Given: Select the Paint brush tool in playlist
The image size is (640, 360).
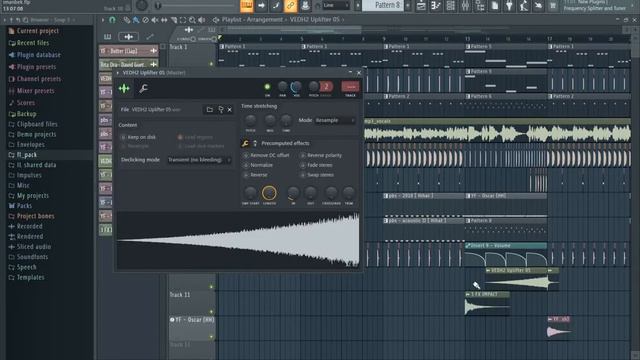Looking at the screenshot, I should click(136, 20).
